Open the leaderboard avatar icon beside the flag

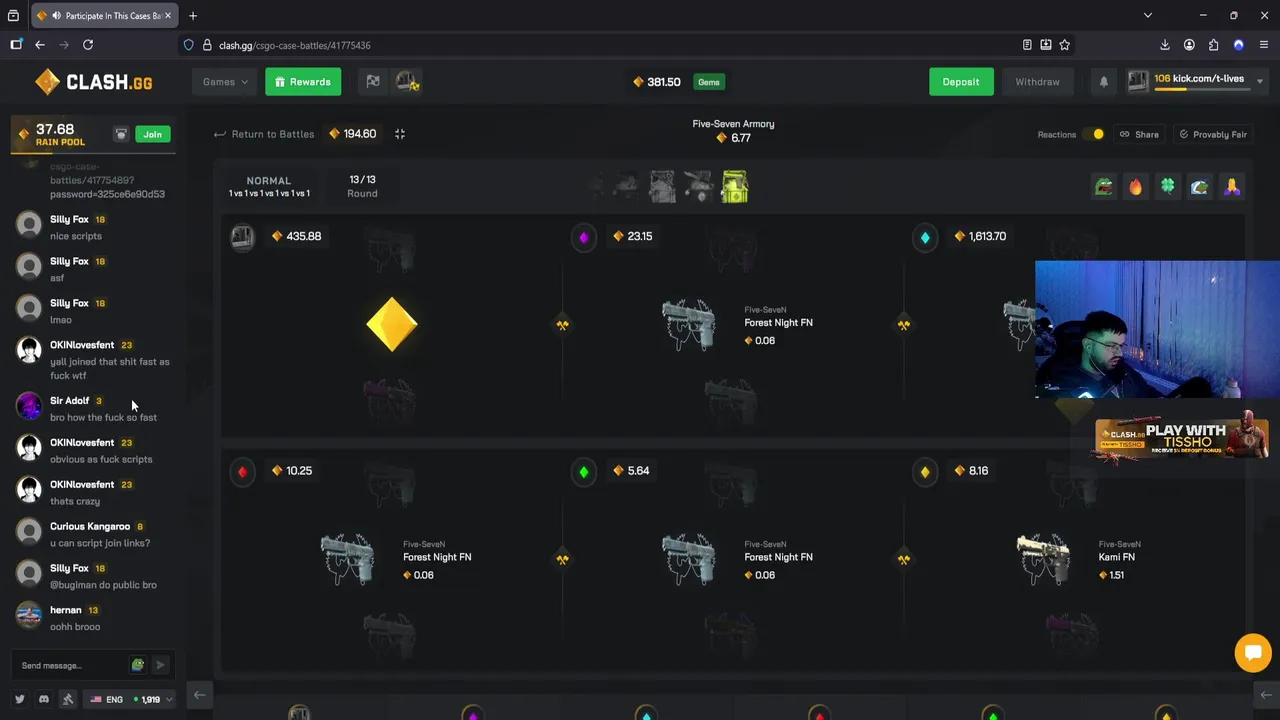pyautogui.click(x=407, y=82)
